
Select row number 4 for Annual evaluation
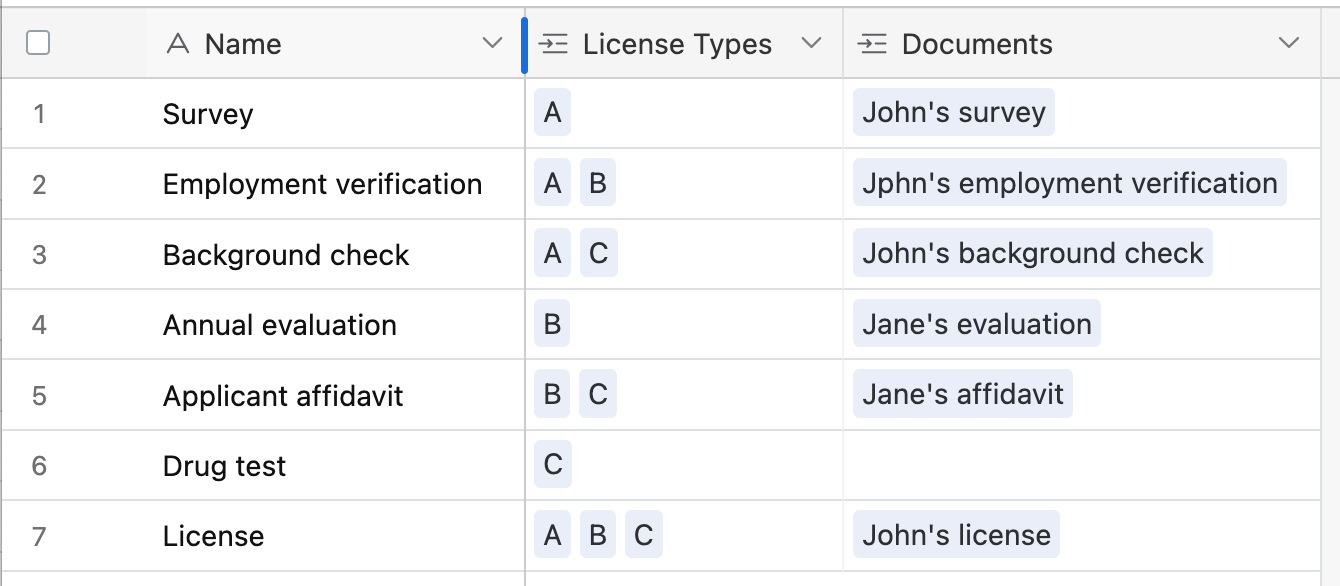[39, 325]
